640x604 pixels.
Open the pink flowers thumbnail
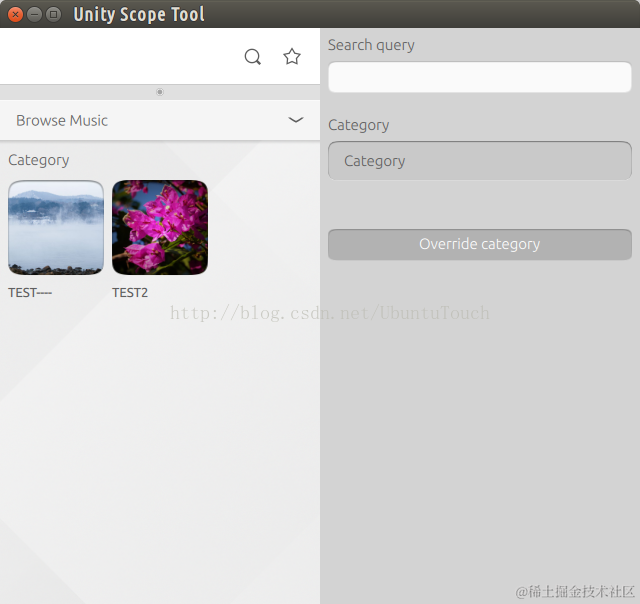pyautogui.click(x=160, y=227)
